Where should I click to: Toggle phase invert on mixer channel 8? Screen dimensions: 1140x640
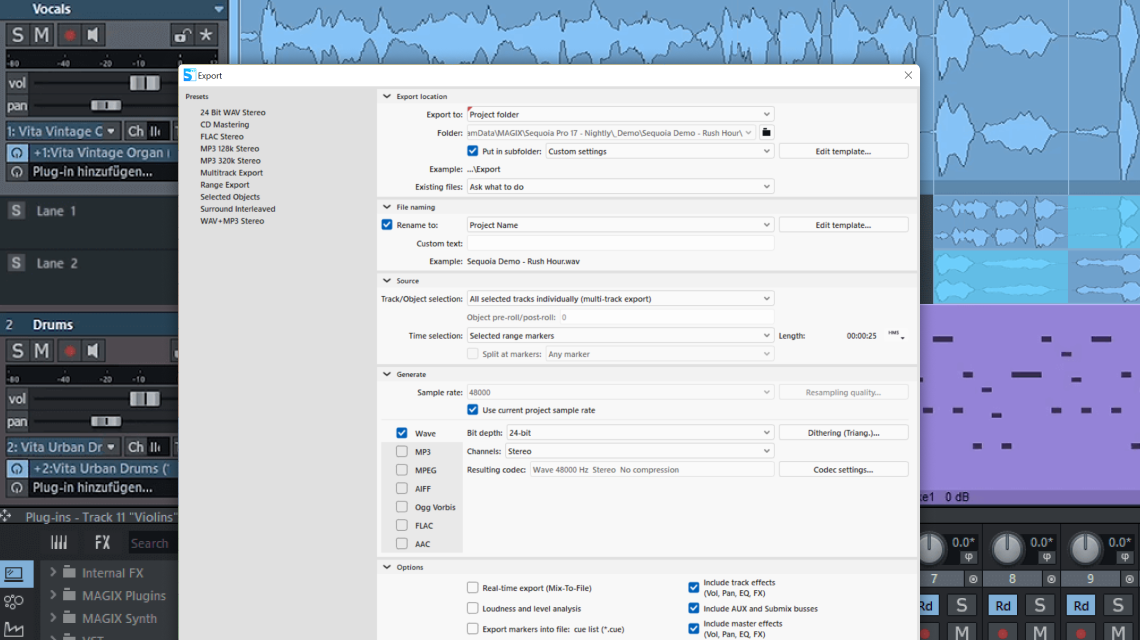tap(1046, 557)
